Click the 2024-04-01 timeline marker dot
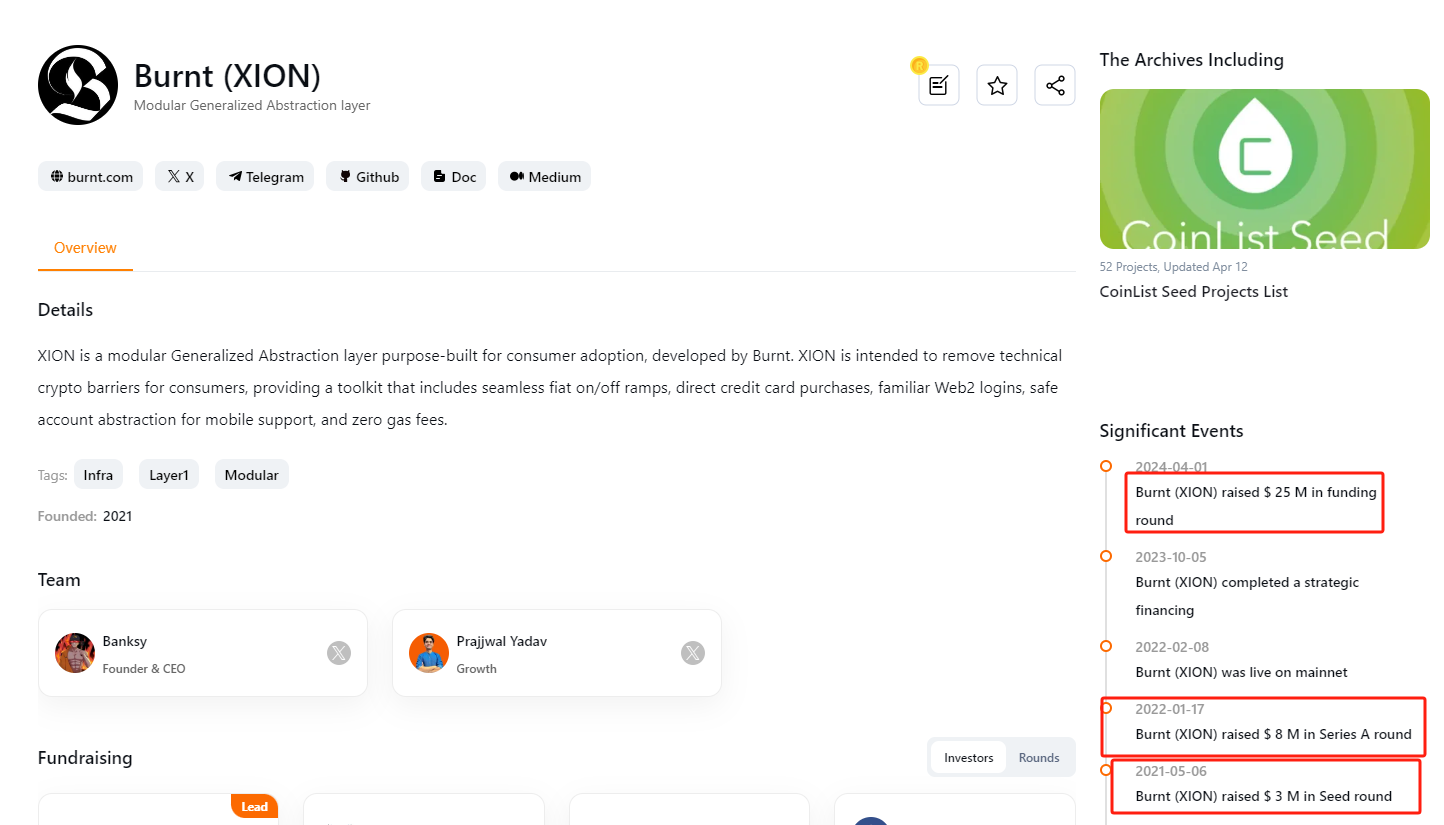The width and height of the screenshot is (1444, 825). click(1106, 466)
